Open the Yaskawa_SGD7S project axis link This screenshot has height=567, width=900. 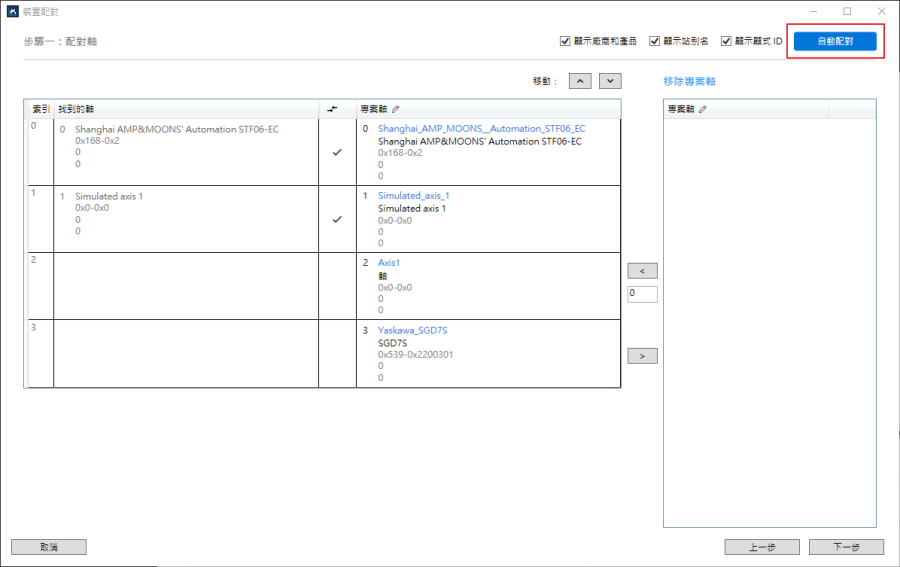tap(412, 331)
